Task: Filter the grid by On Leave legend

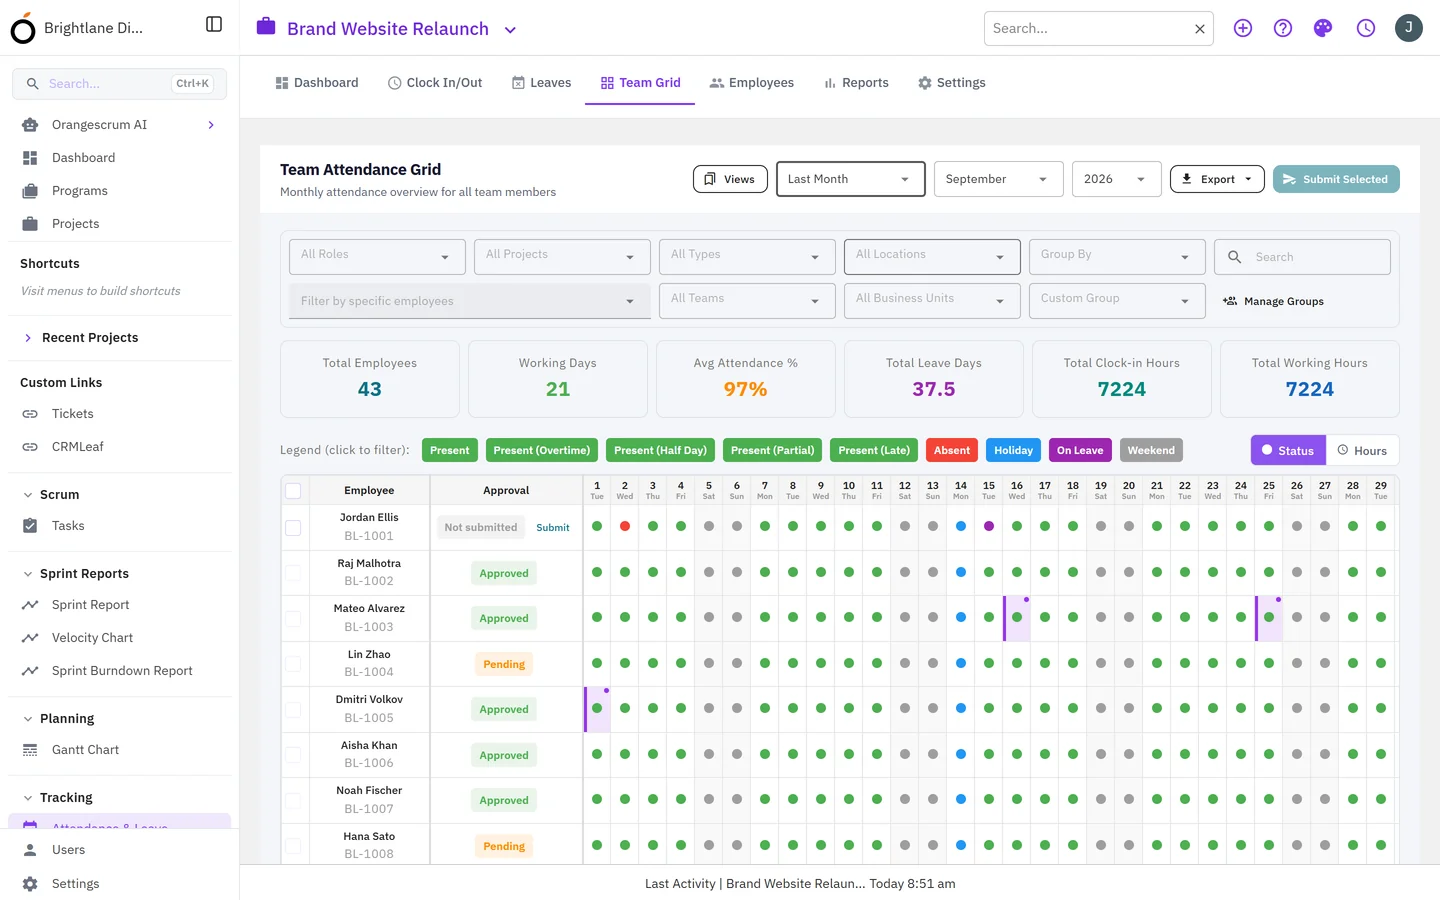Action: tap(1080, 450)
